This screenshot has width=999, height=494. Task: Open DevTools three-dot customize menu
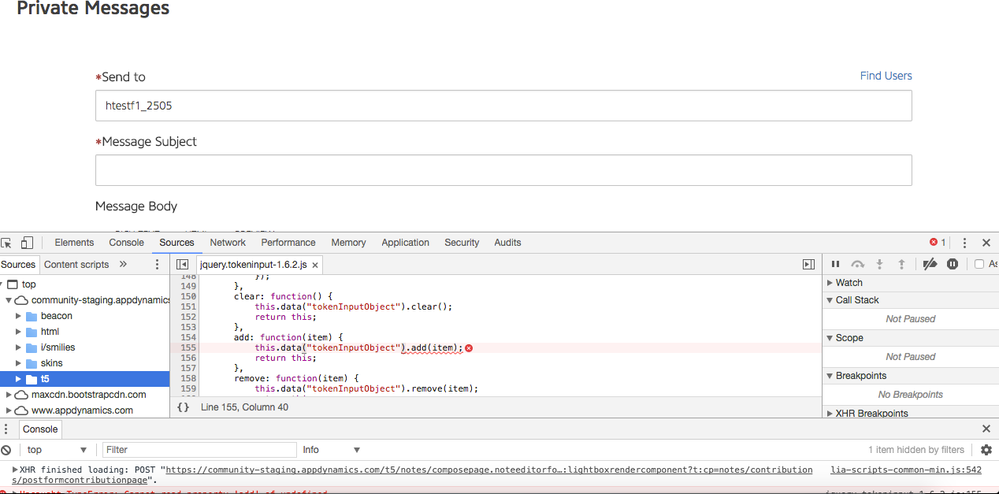(965, 243)
